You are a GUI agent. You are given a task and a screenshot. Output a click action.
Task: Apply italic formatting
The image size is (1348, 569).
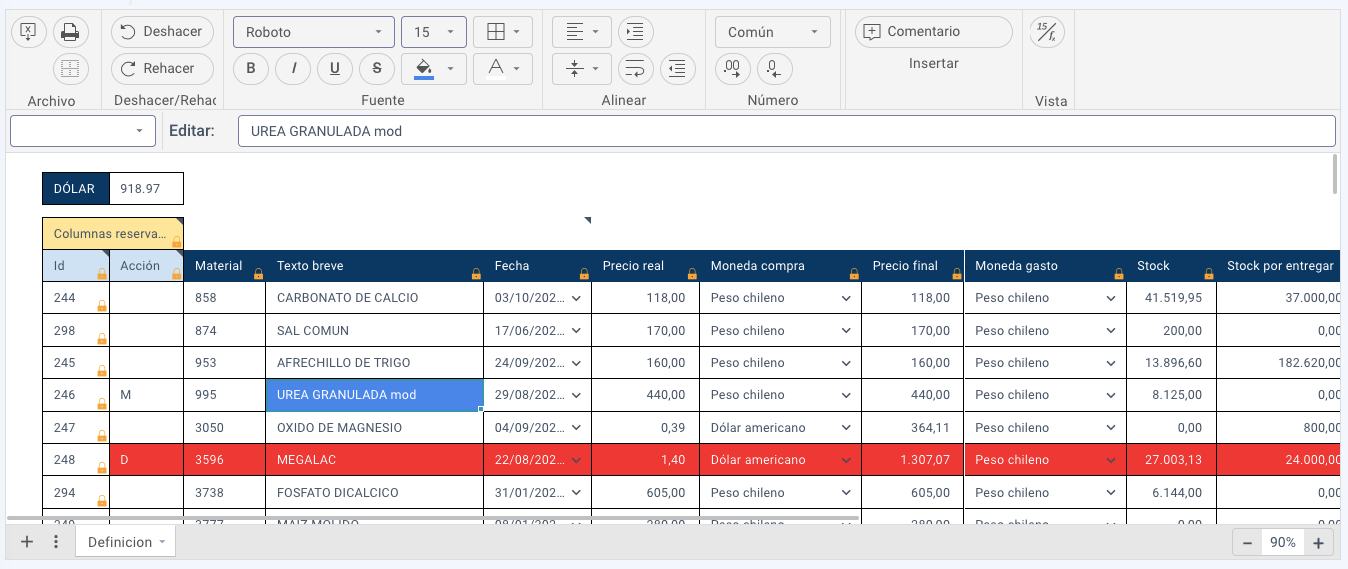(293, 69)
